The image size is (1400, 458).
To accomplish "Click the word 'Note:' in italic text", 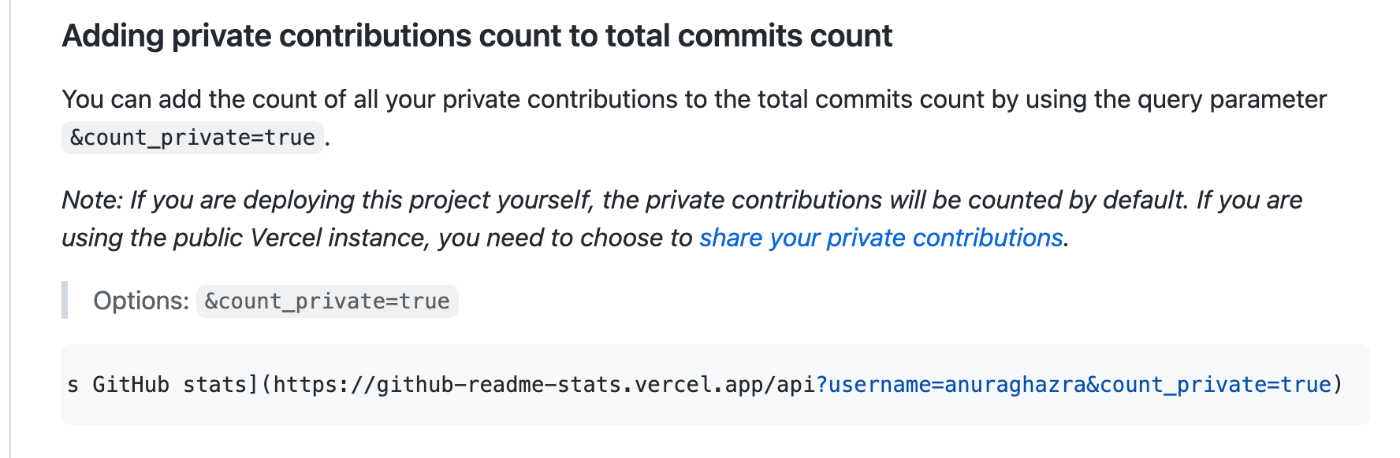I will [91, 200].
